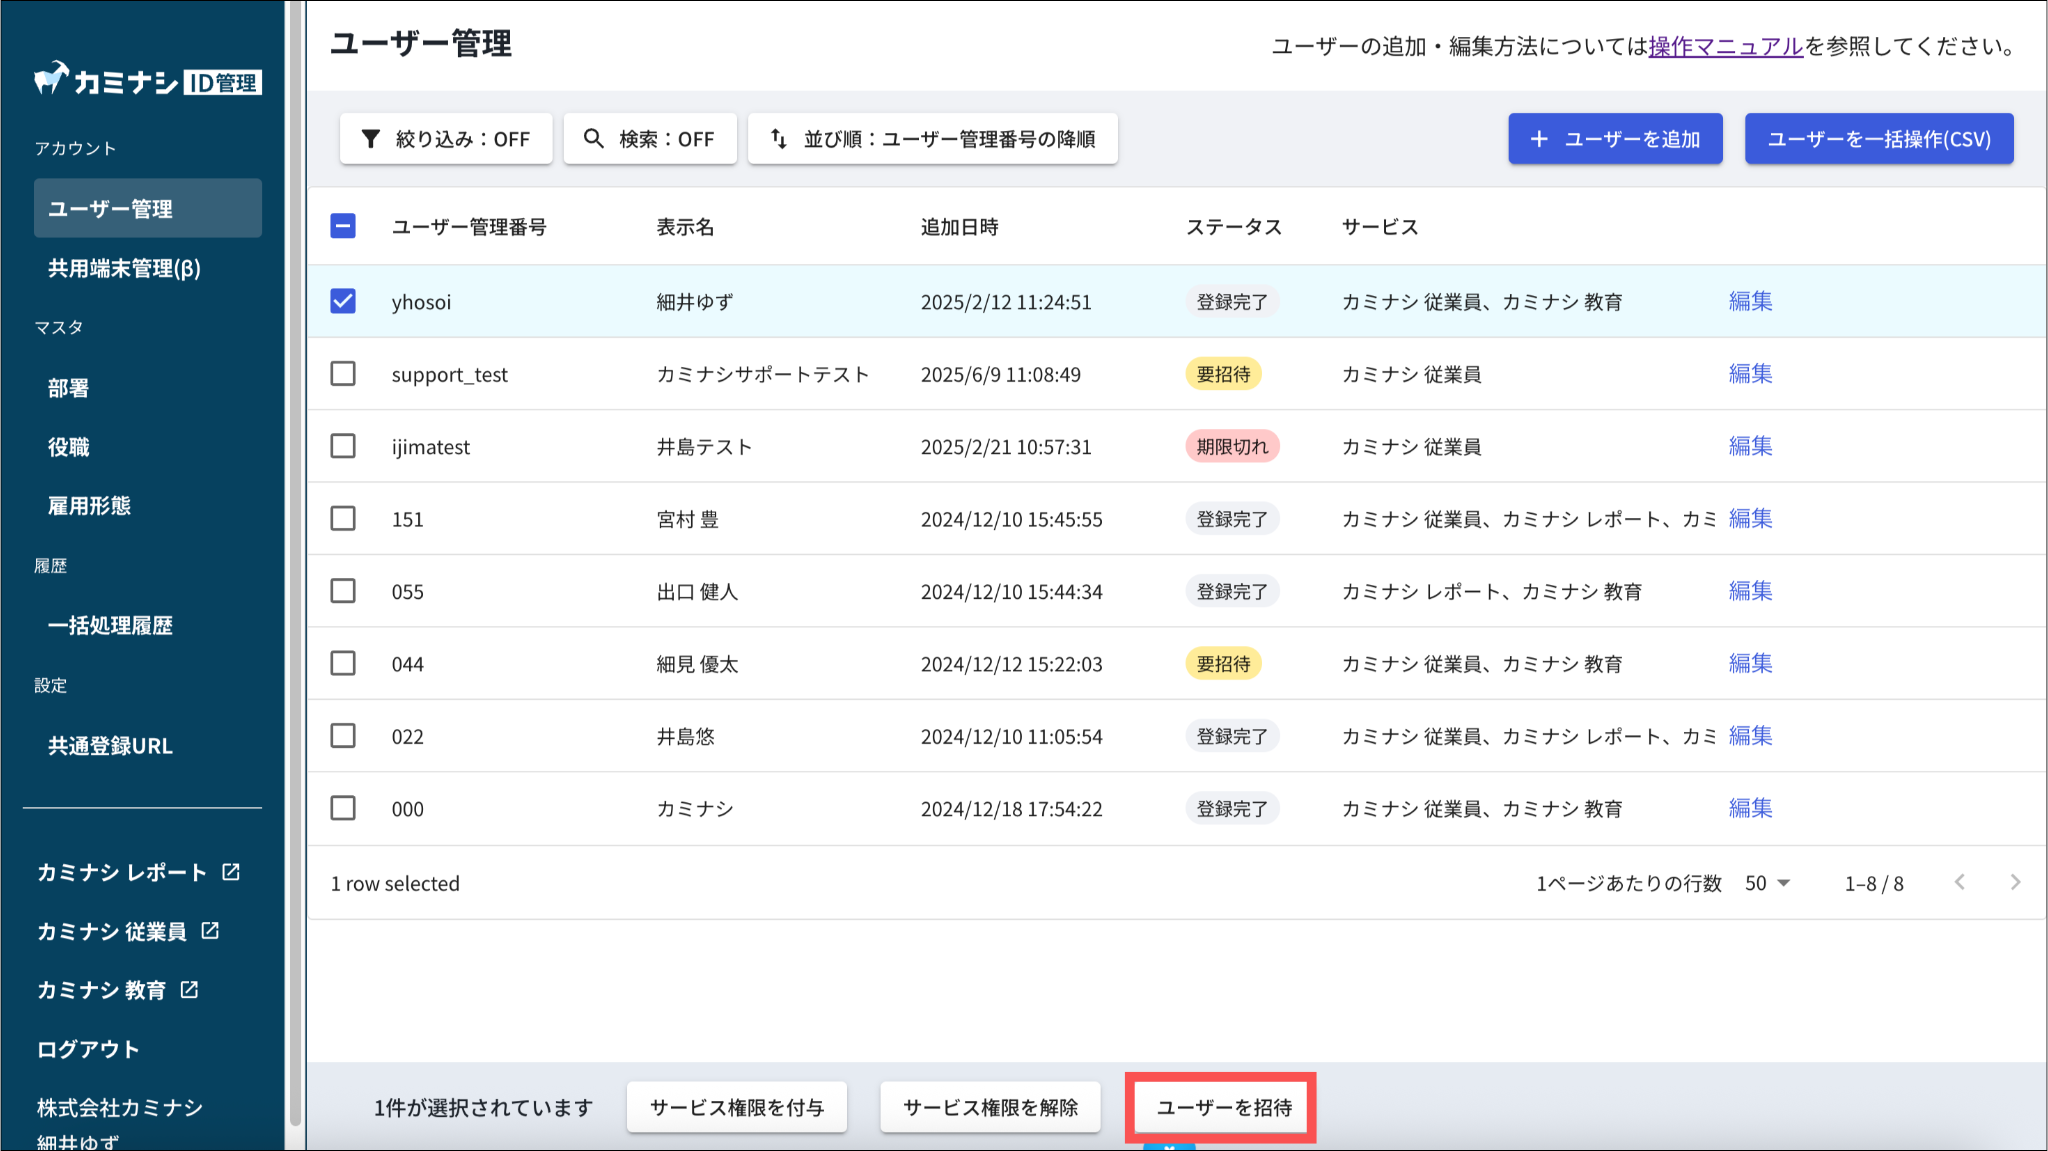This screenshot has width=2048, height=1151.
Task: Click the filter funnel icon
Action: coord(370,139)
